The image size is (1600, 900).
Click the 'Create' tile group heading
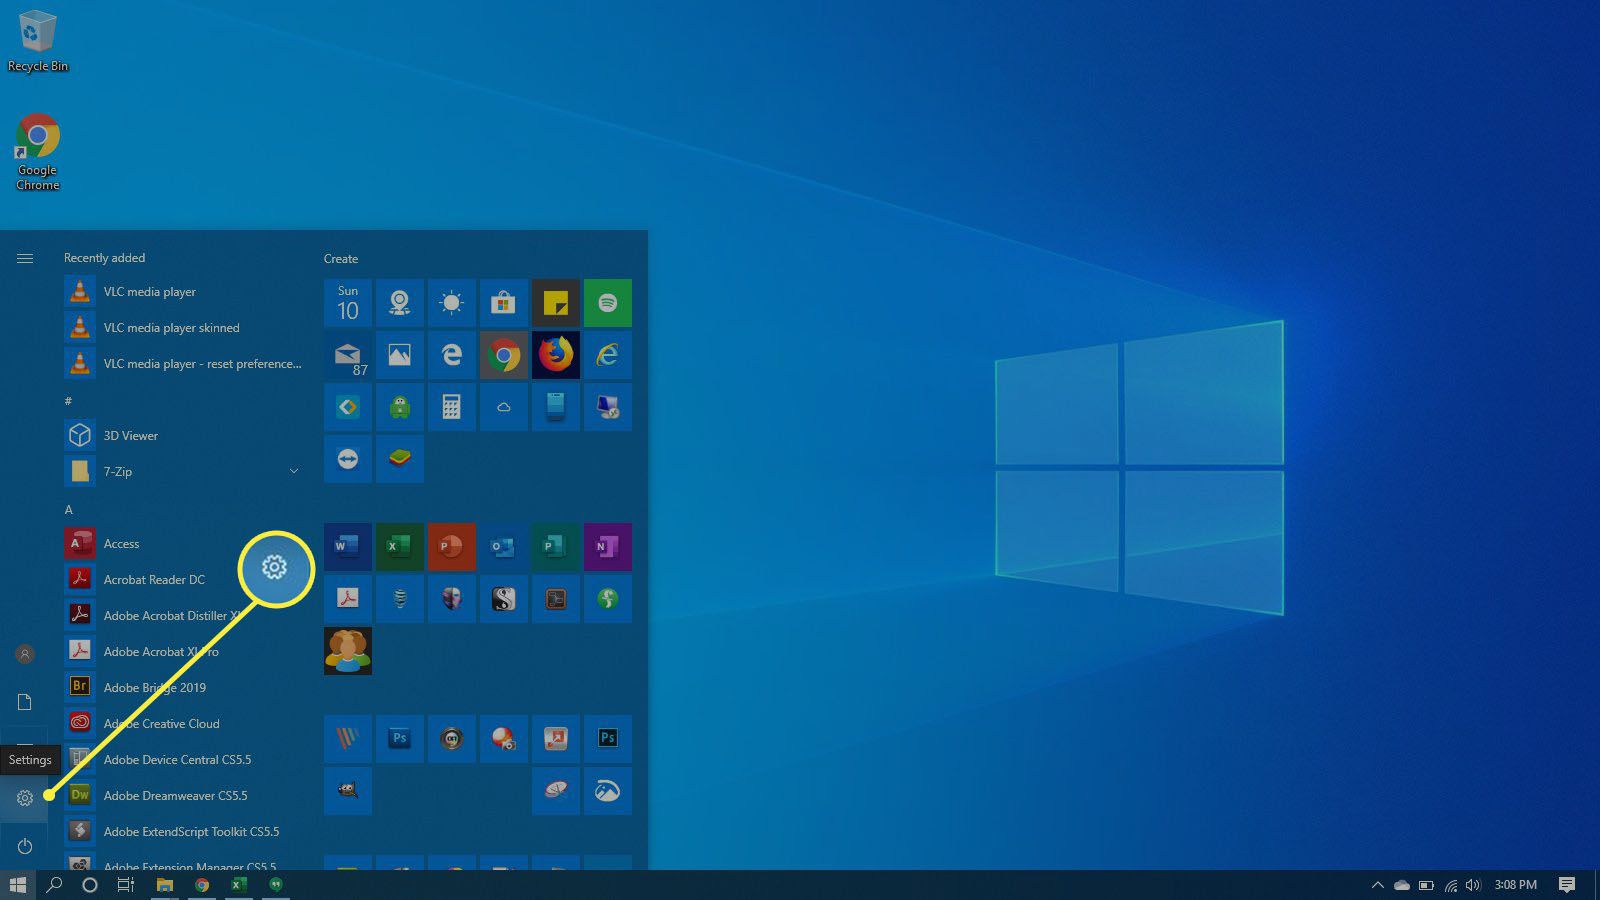[341, 259]
